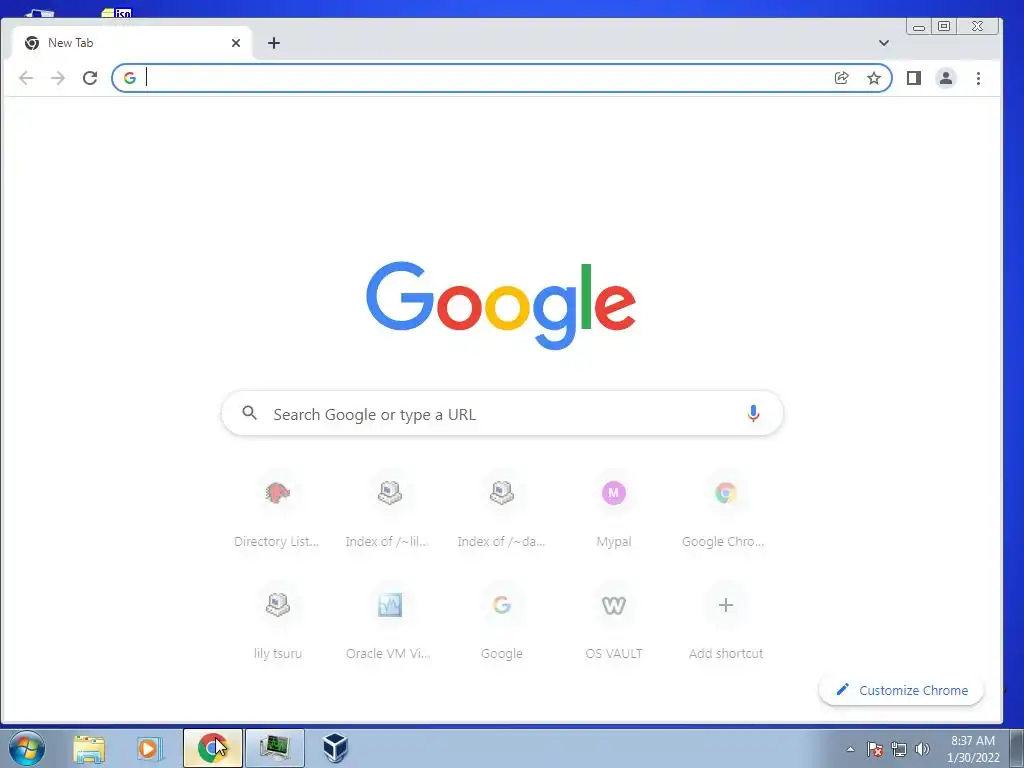Click the Search Google or type a URL box
The width and height of the screenshot is (1024, 768).
(502, 413)
